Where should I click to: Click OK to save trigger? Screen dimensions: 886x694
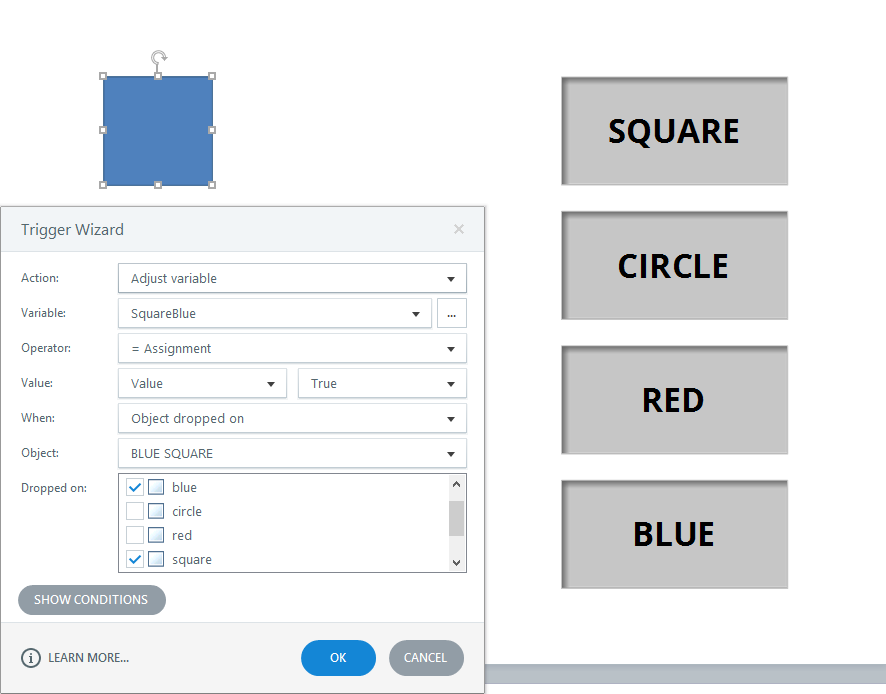(x=338, y=658)
